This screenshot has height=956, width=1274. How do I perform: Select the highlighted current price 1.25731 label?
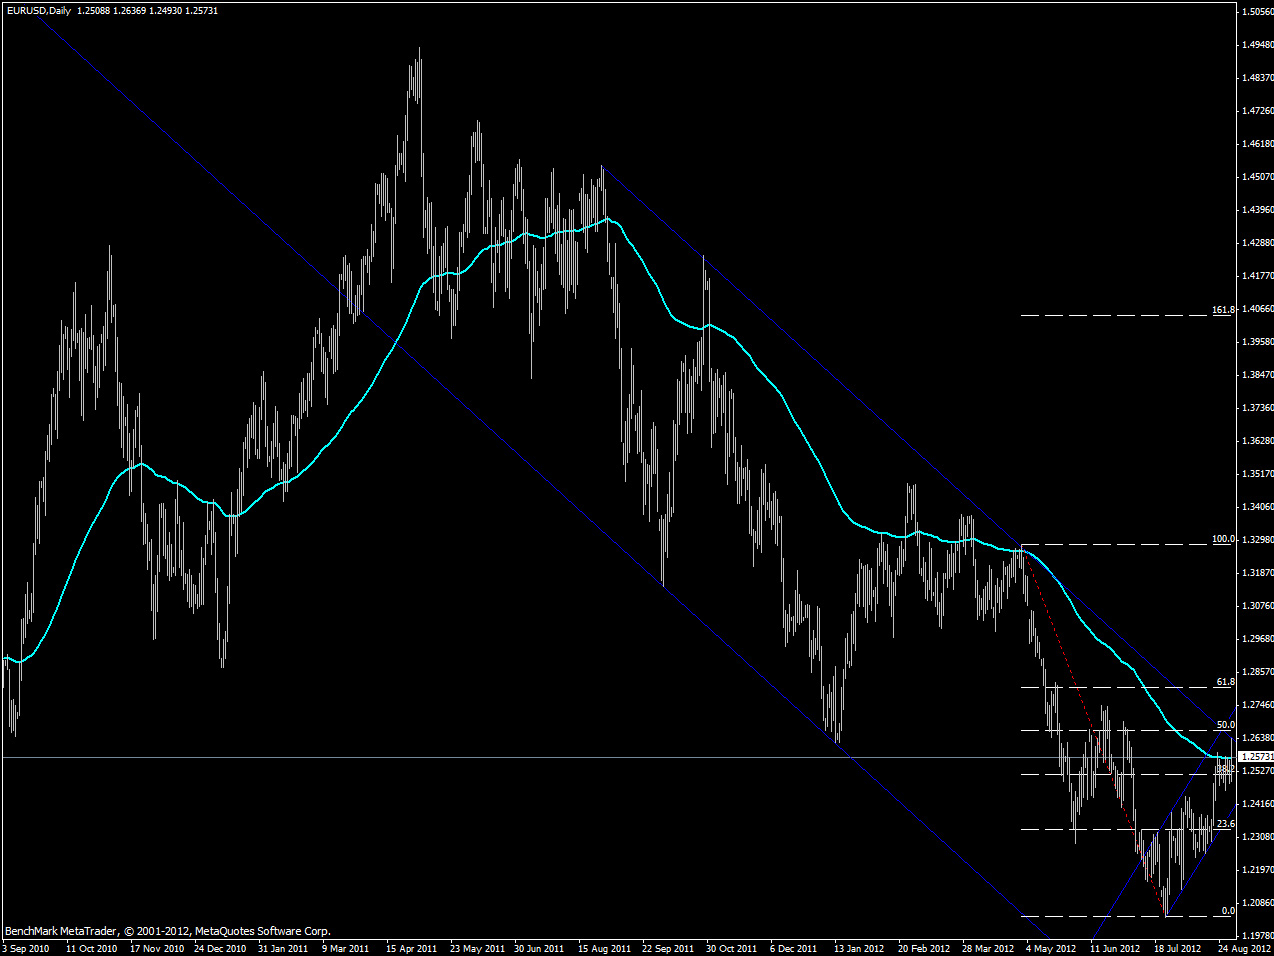tap(1256, 757)
